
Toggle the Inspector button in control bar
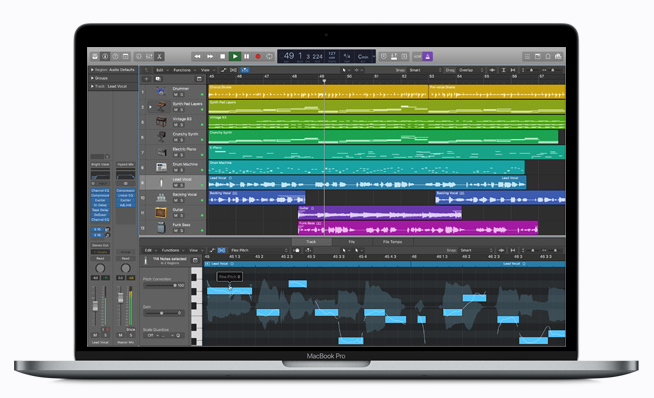(x=105, y=56)
